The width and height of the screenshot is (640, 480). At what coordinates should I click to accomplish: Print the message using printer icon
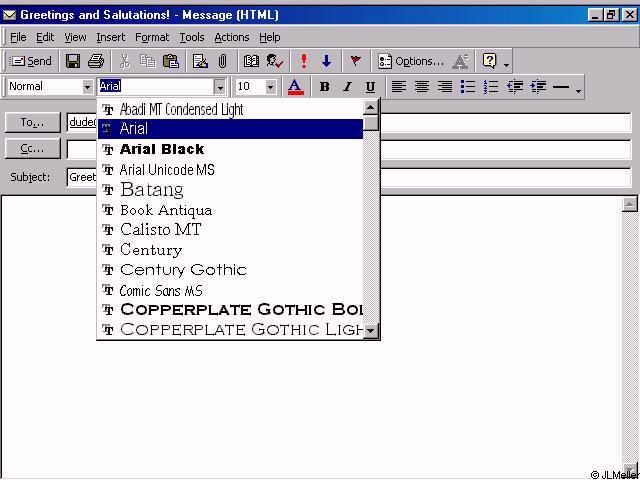[x=96, y=61]
